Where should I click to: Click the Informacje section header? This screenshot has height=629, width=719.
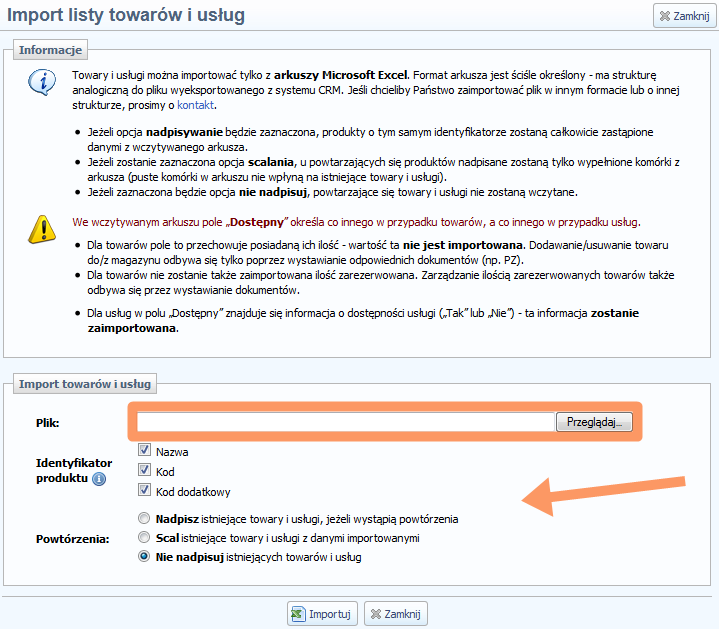tap(50, 49)
